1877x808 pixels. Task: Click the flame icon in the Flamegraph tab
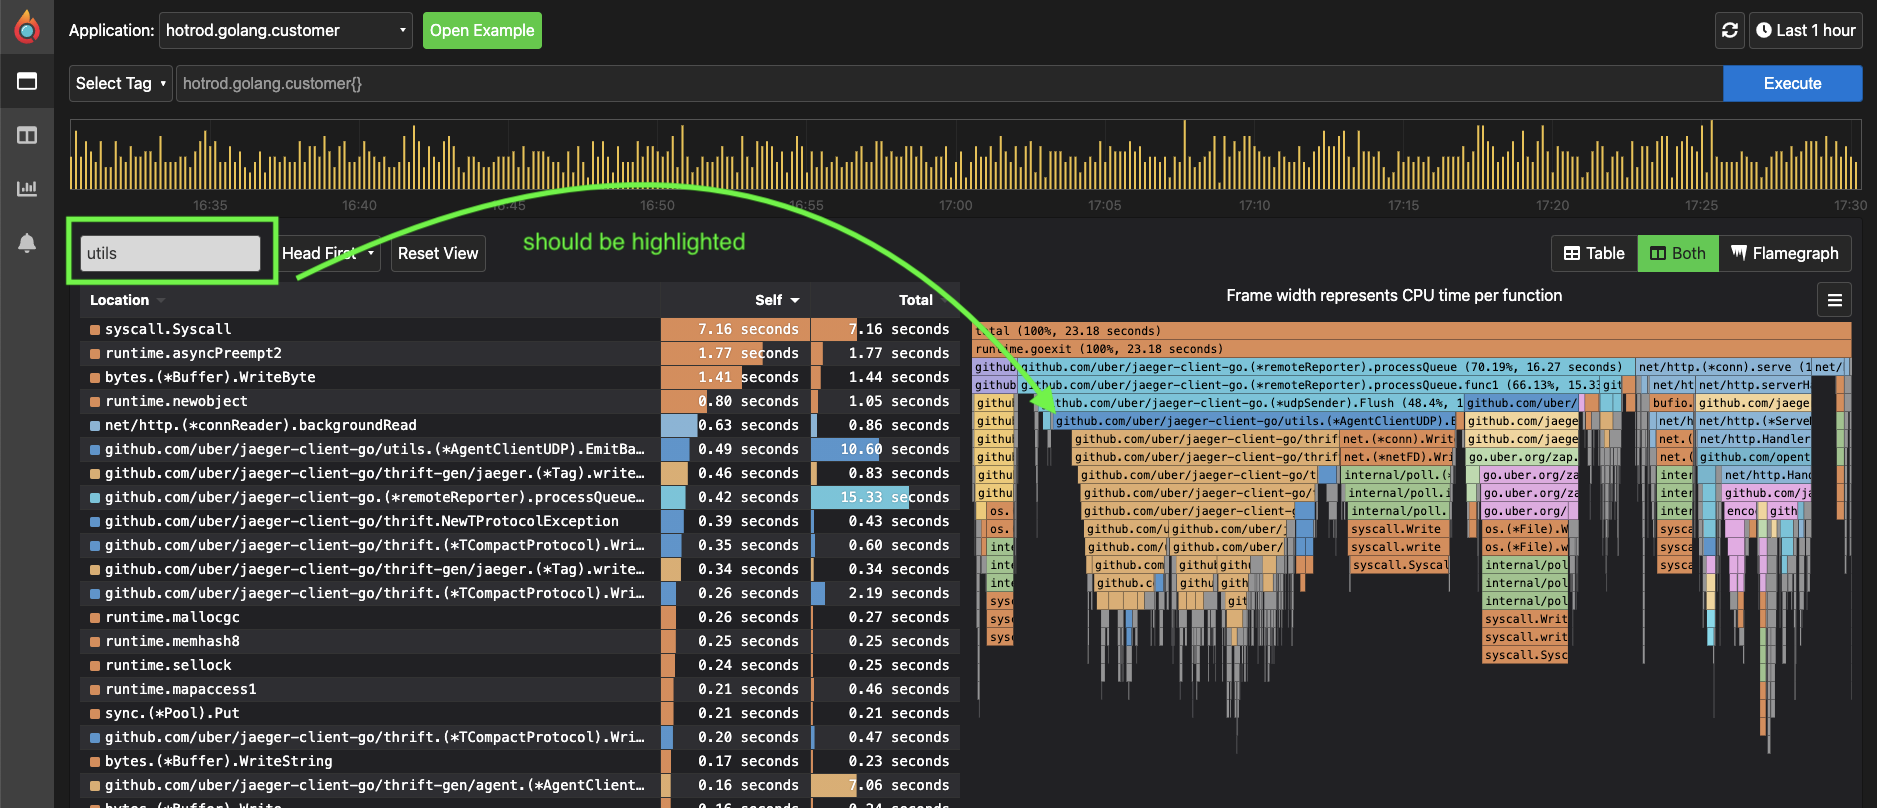point(1739,253)
